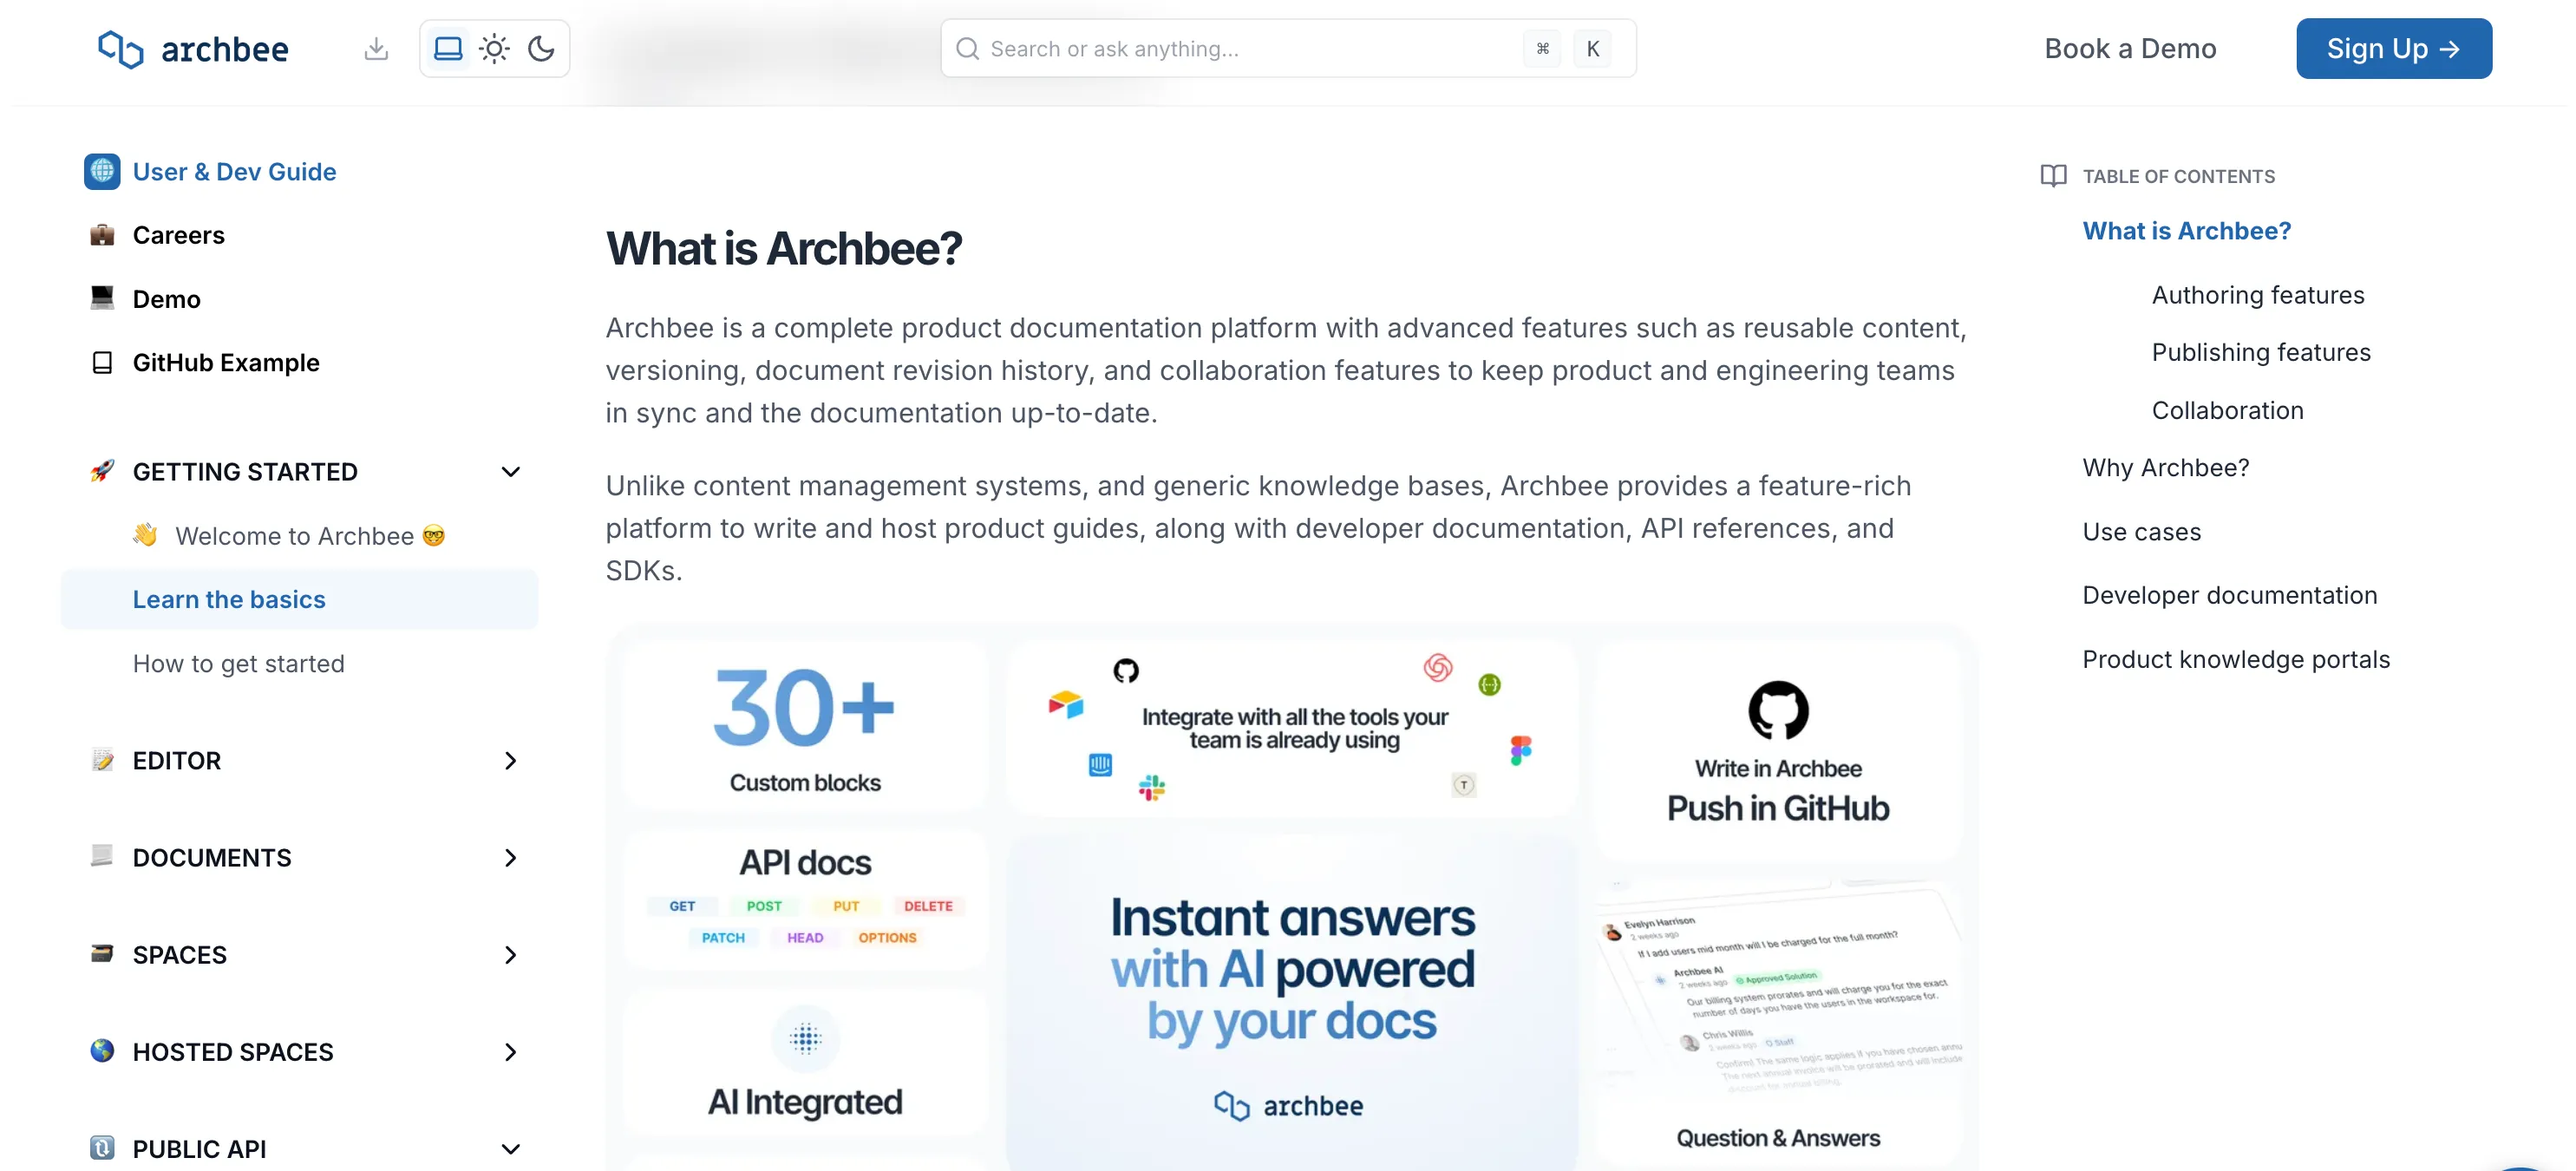Click the Archbee logo icon
The height and width of the screenshot is (1171, 2576).
click(120, 49)
